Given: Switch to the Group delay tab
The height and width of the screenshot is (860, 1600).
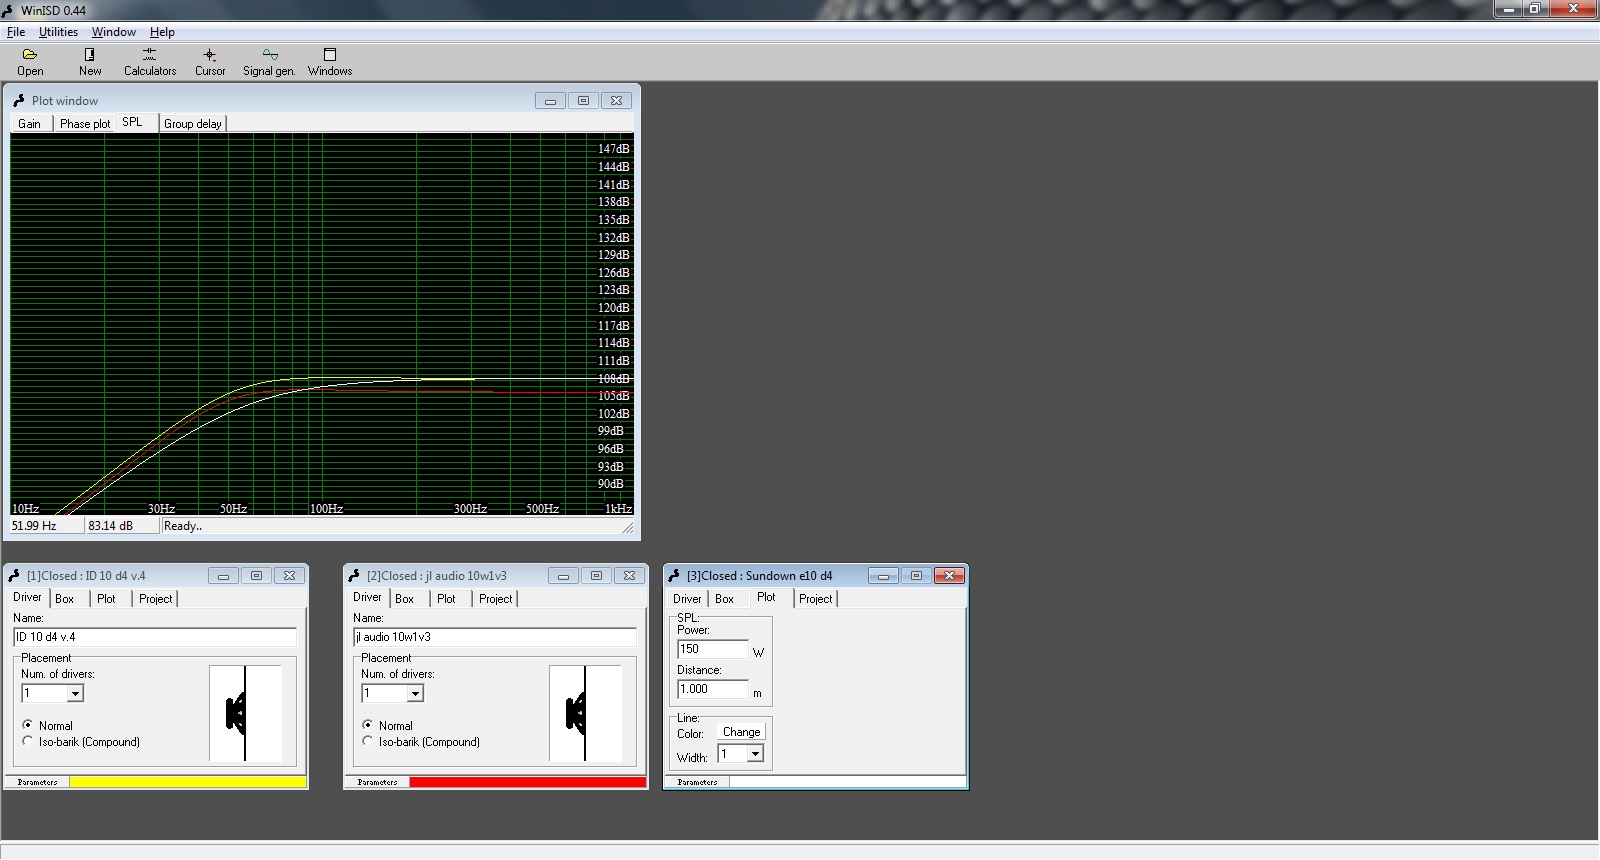Looking at the screenshot, I should [193, 124].
